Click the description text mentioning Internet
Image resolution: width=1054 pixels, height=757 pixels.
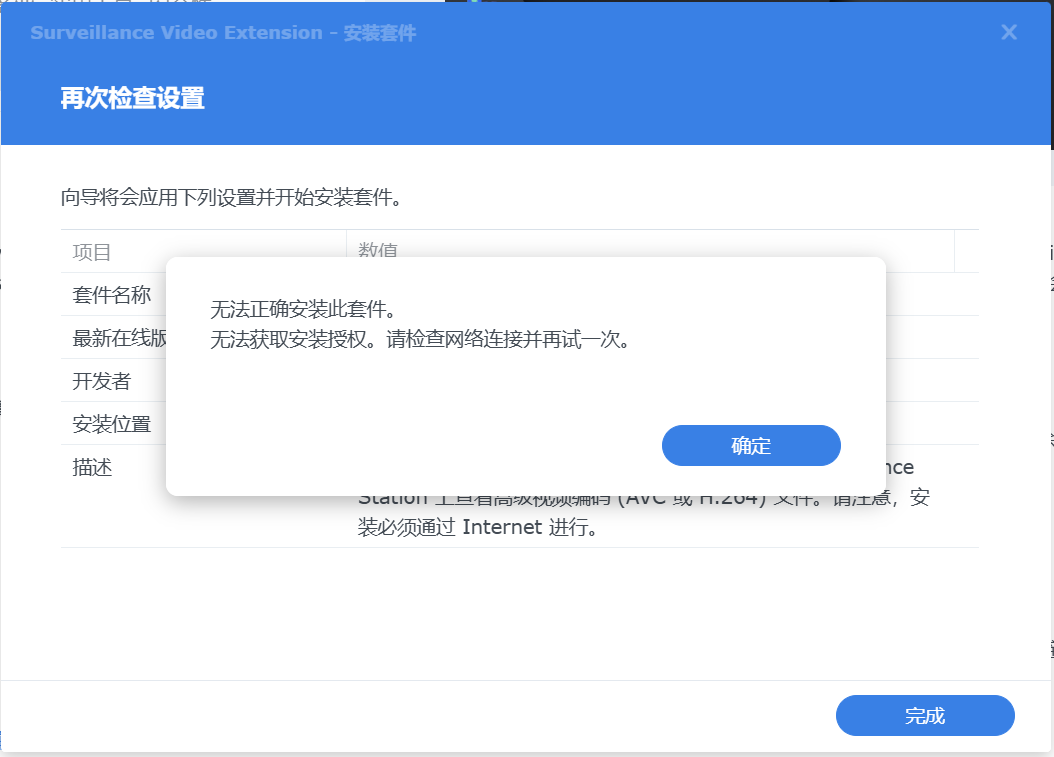[477, 526]
